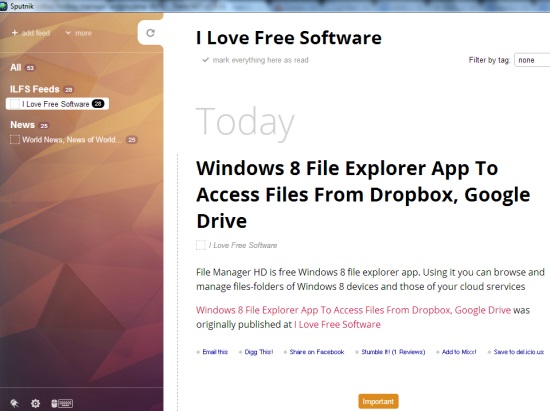Click the Email this link
The width and height of the screenshot is (550, 411).
click(x=215, y=352)
